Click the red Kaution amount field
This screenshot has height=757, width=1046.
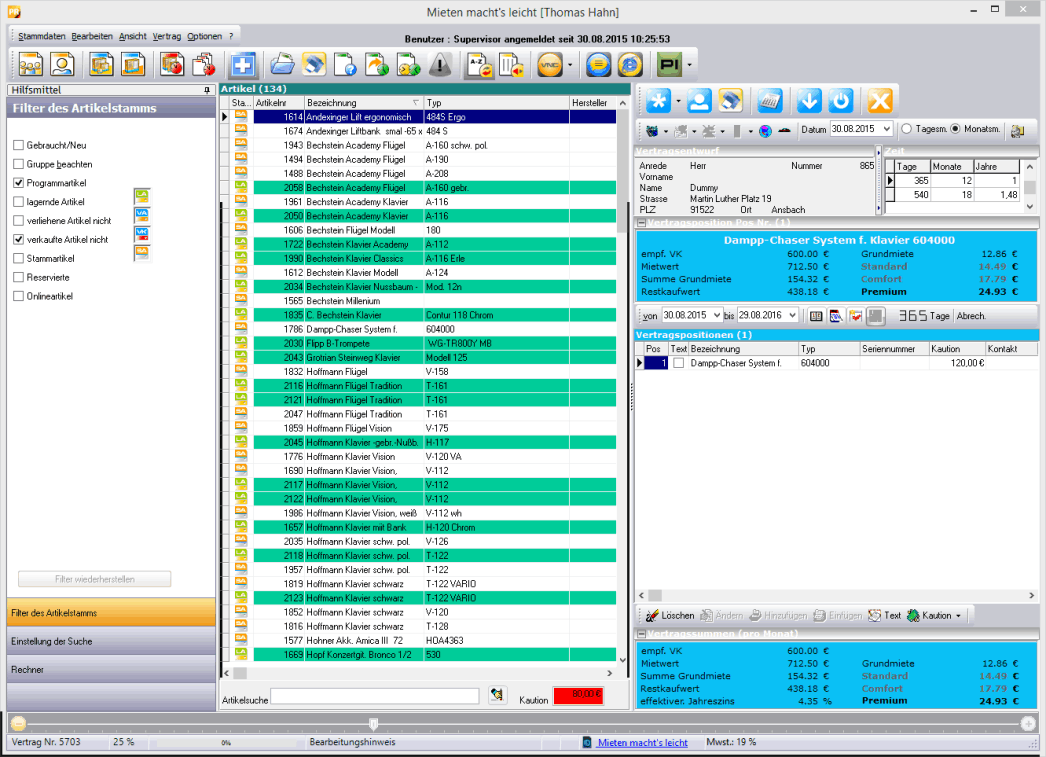(578, 695)
